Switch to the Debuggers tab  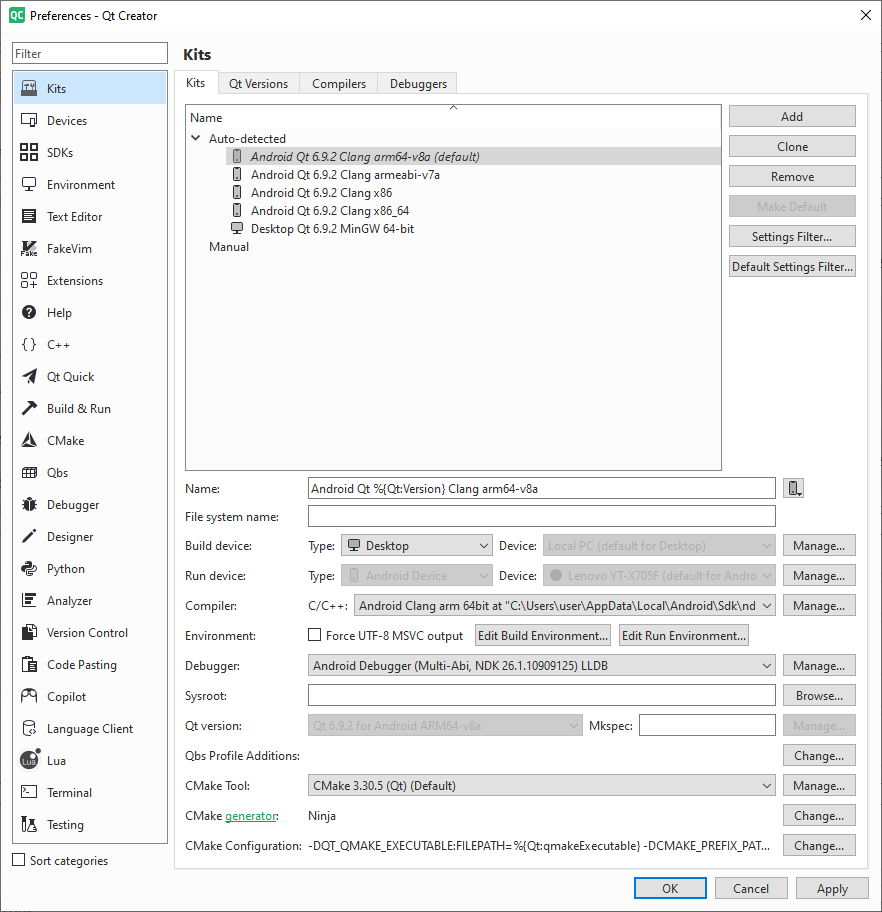[418, 84]
